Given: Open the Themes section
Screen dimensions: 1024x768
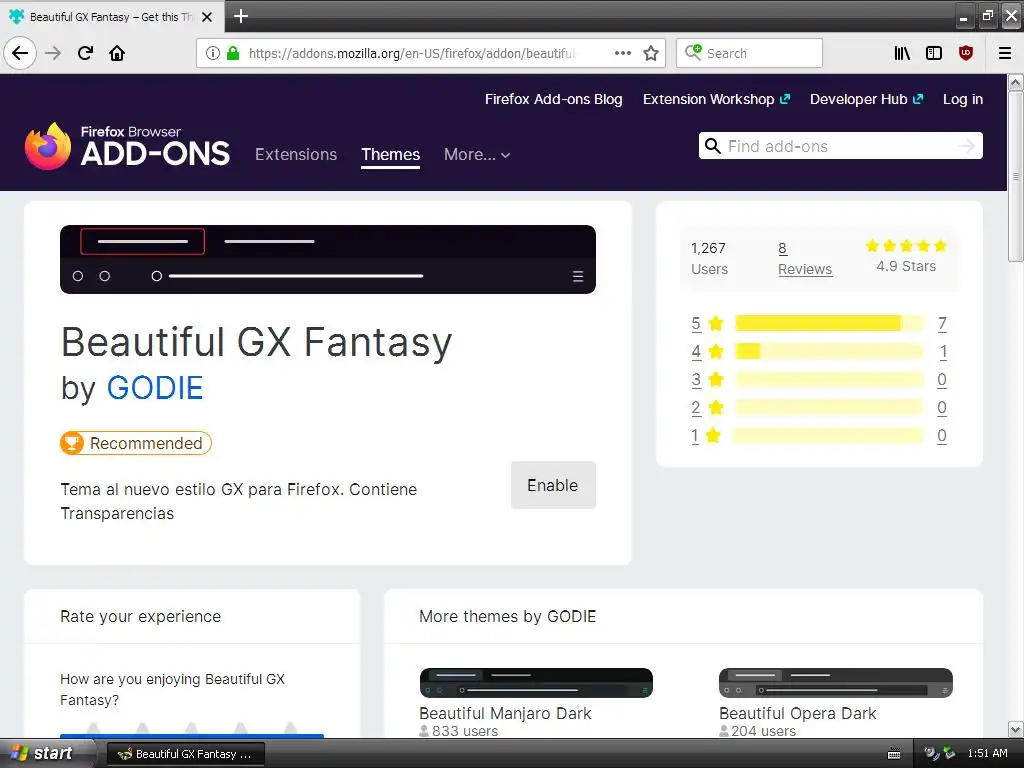Looking at the screenshot, I should (391, 154).
